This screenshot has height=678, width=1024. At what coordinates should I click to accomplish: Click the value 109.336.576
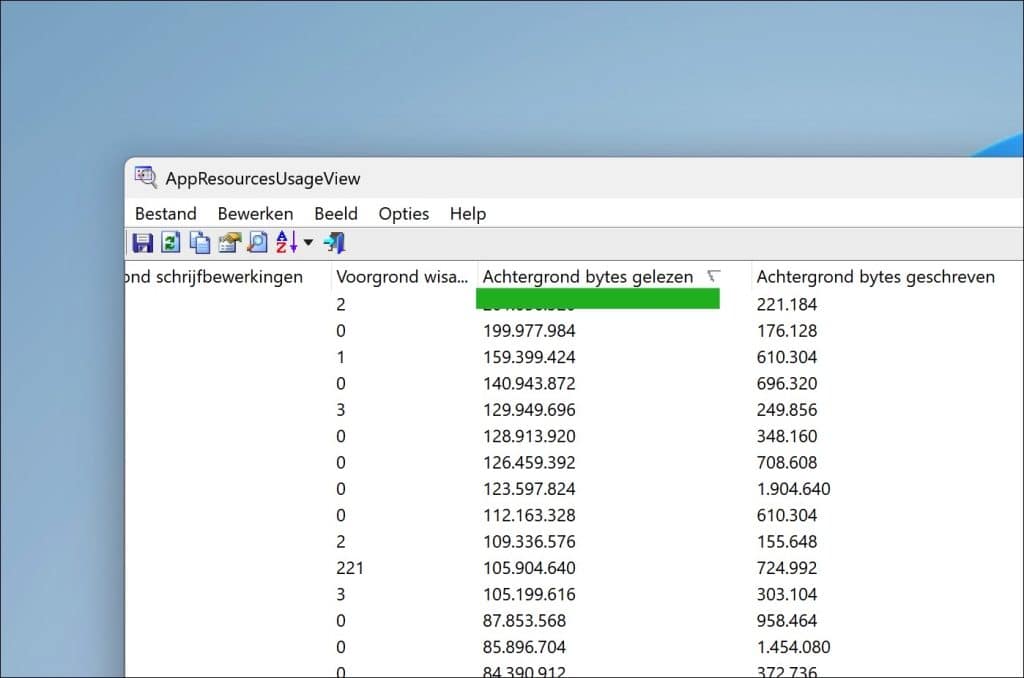click(529, 541)
